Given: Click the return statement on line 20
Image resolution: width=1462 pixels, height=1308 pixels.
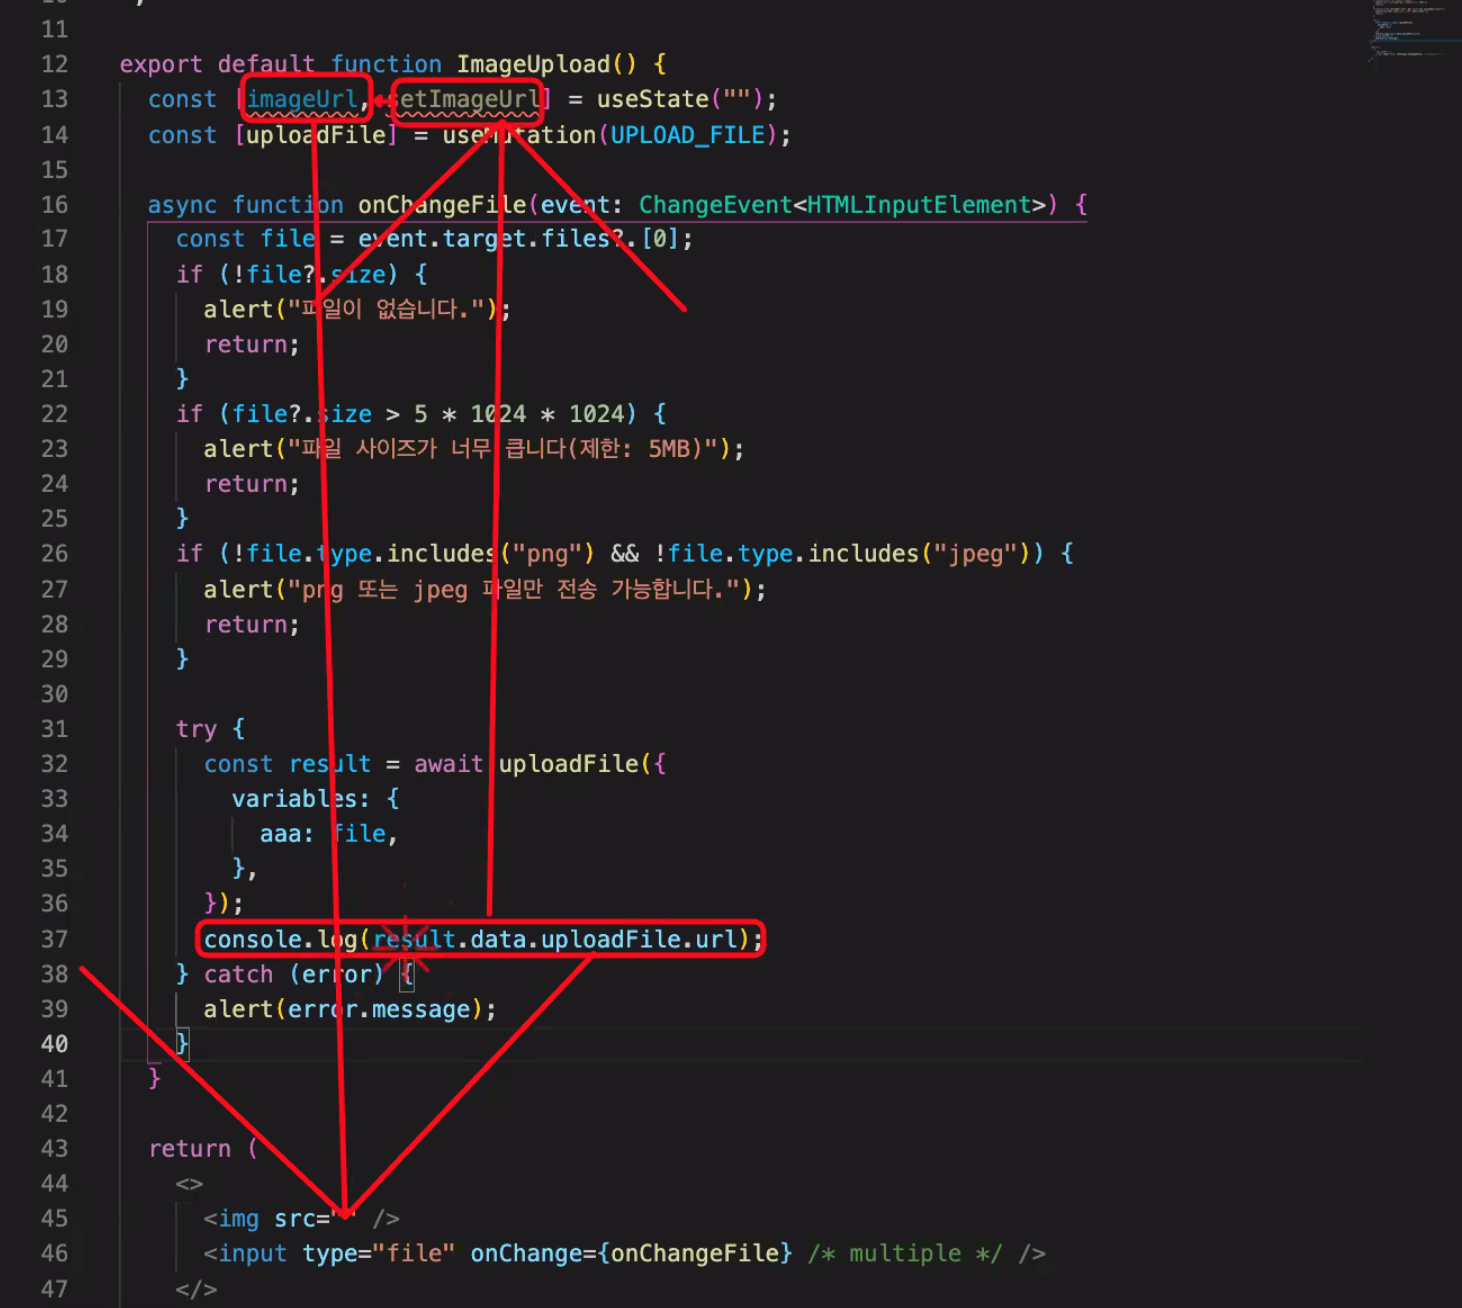Looking at the screenshot, I should pos(252,344).
